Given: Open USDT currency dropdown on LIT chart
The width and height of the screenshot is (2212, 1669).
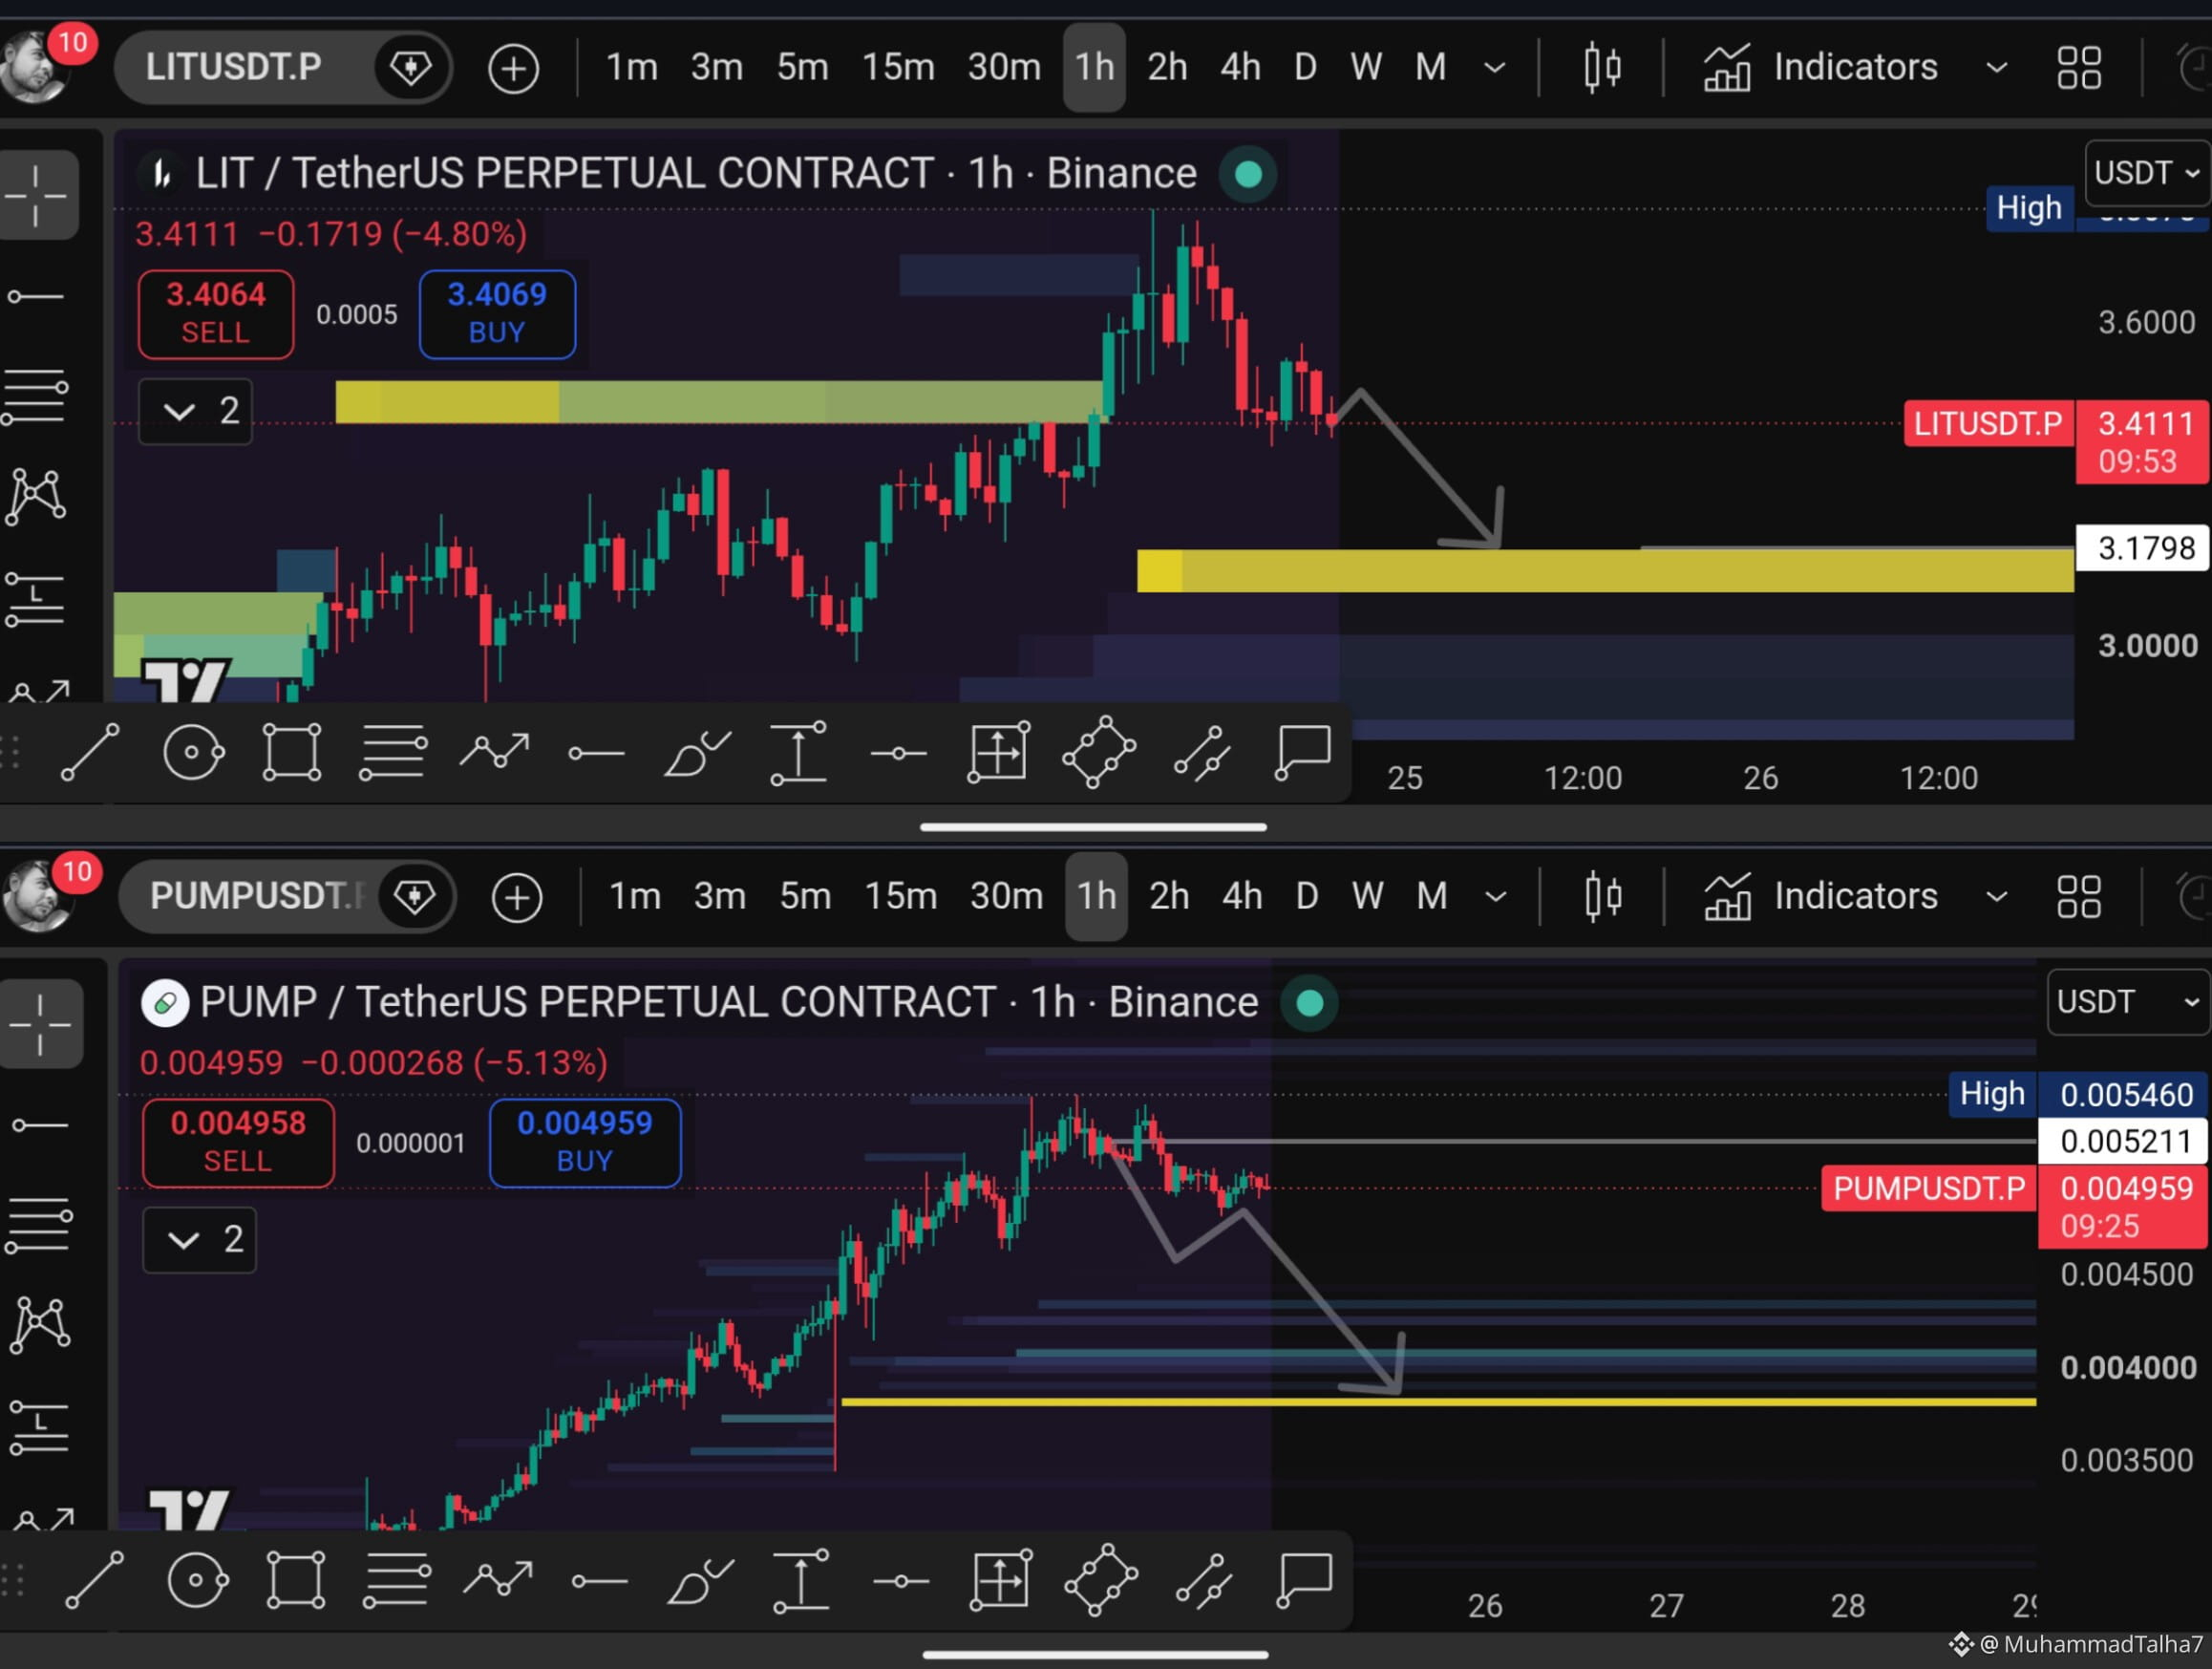Looking at the screenshot, I should coord(2147,173).
